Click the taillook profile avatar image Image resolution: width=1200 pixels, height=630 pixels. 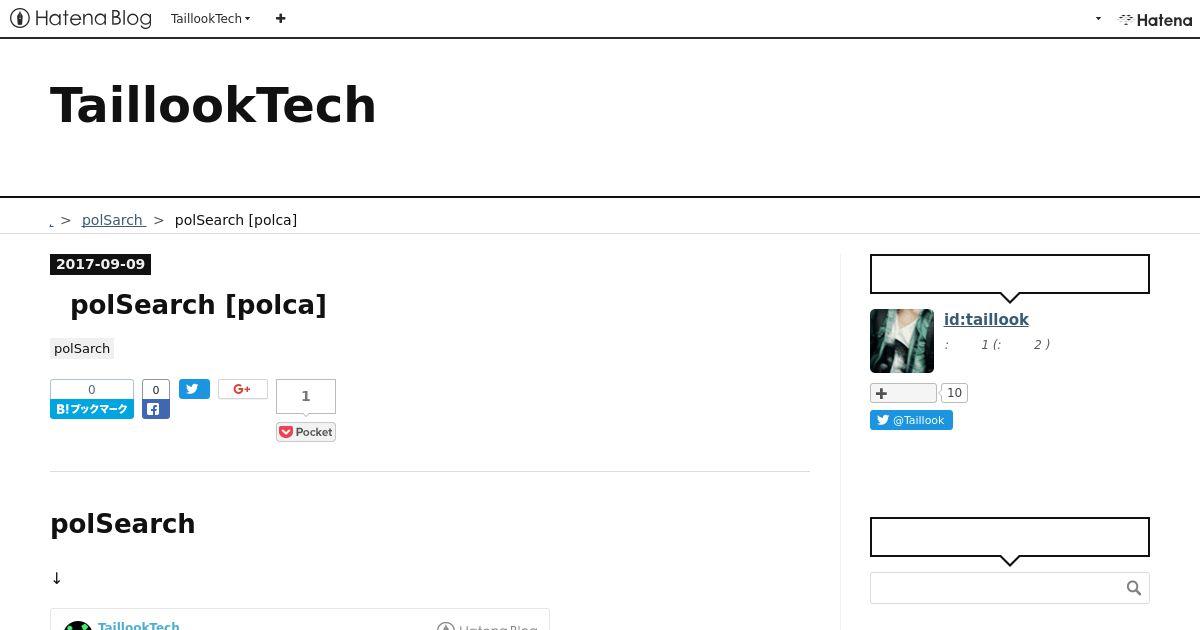tap(902, 341)
